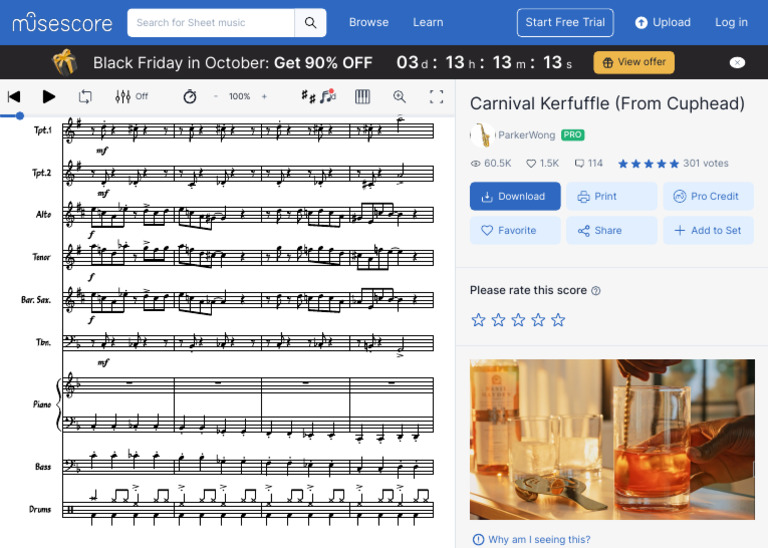Open the mixer that shows Off
The height and width of the screenshot is (548, 768).
131,97
